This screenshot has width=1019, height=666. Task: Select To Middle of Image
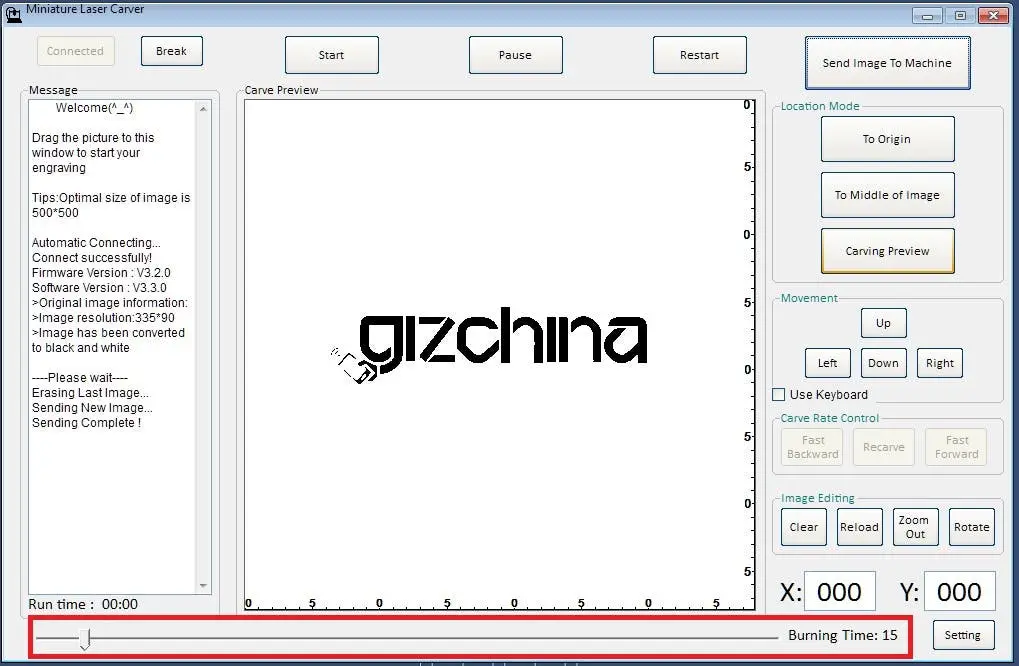coord(887,195)
